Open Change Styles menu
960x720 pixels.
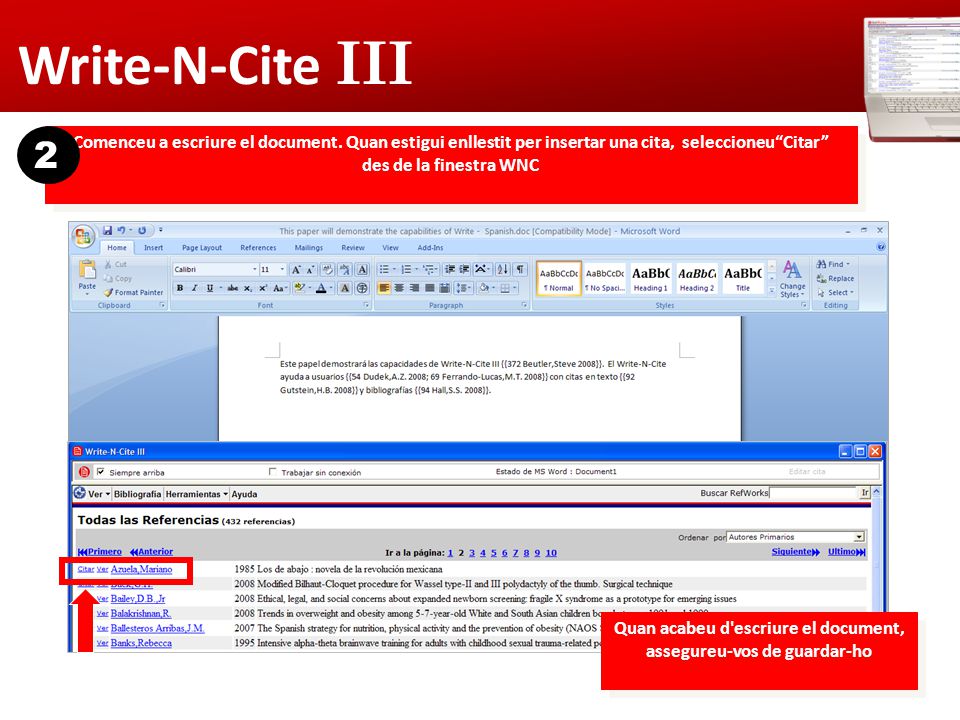coord(792,279)
